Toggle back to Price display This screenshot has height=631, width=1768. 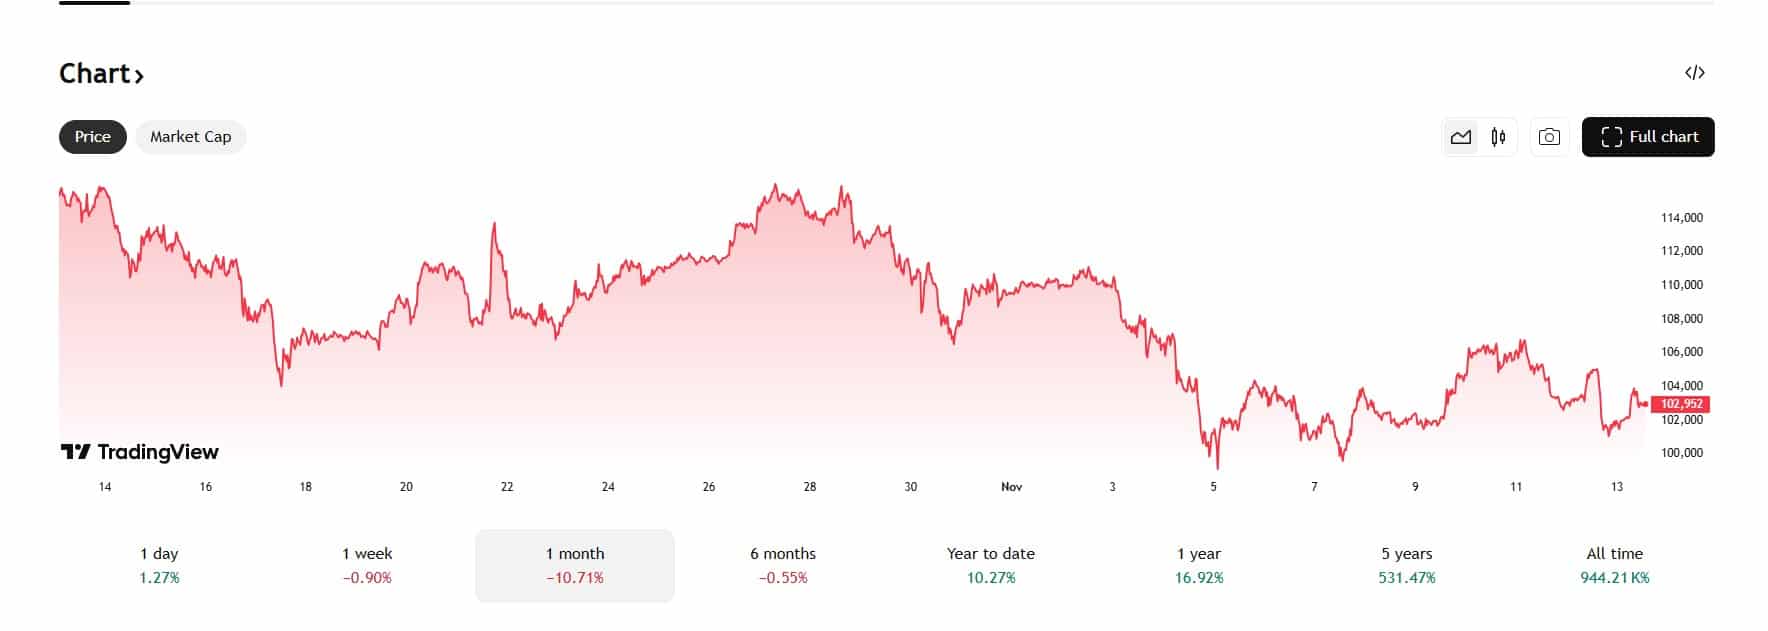[92, 137]
